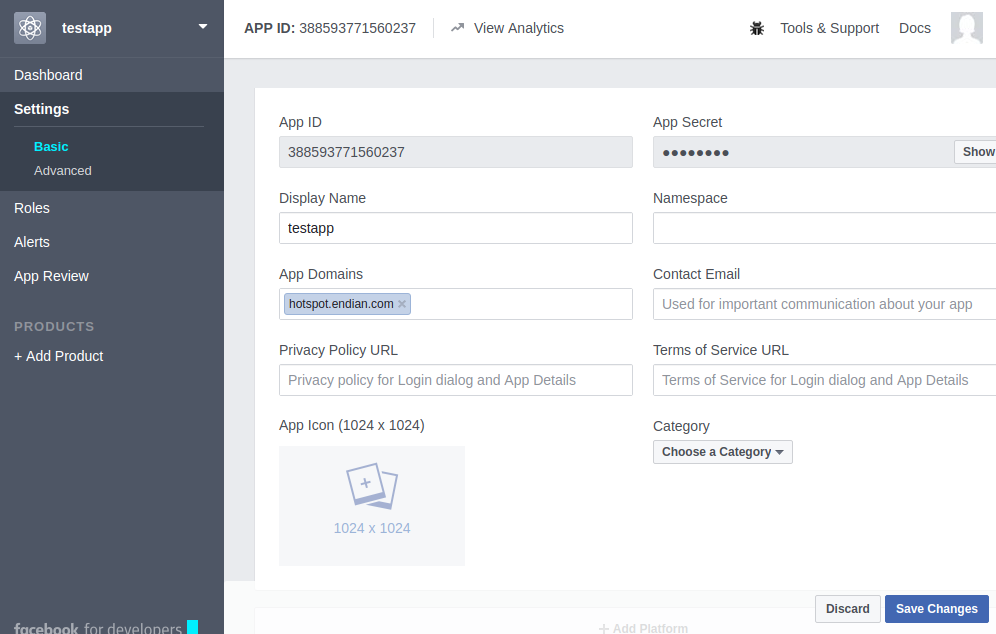Viewport: 996px width, 634px height.
Task: Click the View Analytics trend arrow icon
Action: click(x=458, y=28)
